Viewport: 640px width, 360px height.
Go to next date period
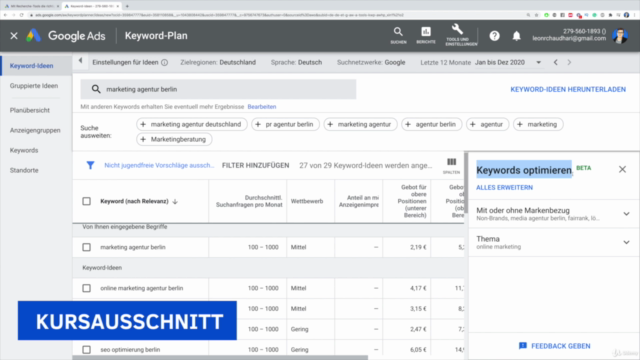(x=569, y=62)
